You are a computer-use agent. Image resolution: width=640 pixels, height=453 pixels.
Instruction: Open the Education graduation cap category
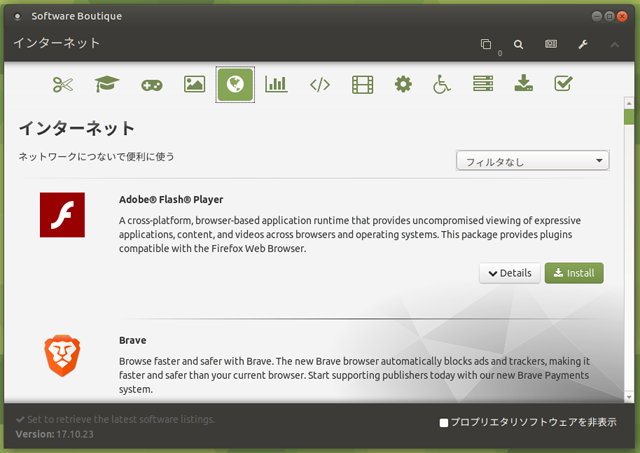coord(107,84)
